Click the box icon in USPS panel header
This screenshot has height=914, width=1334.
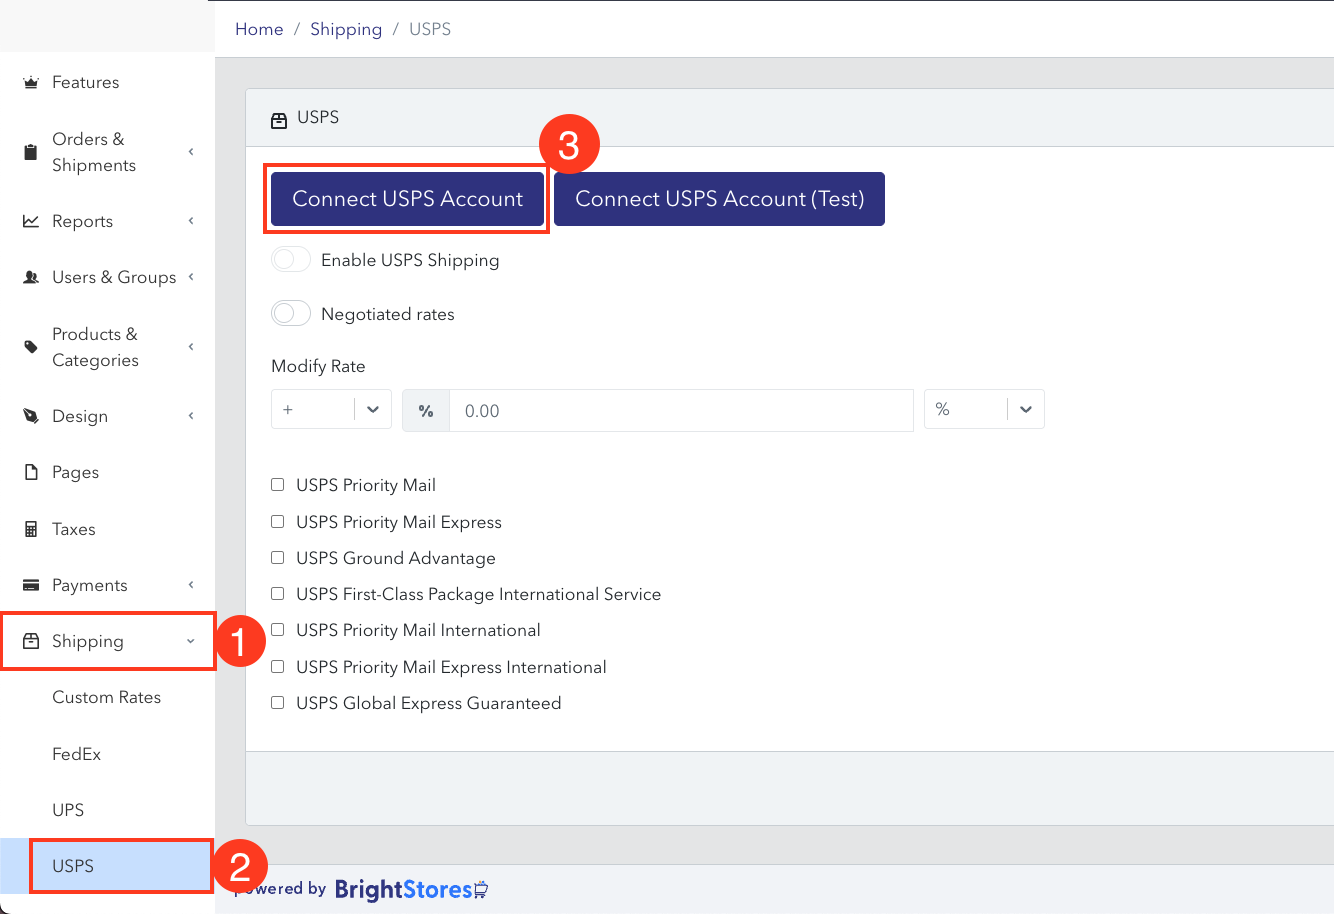pos(279,119)
